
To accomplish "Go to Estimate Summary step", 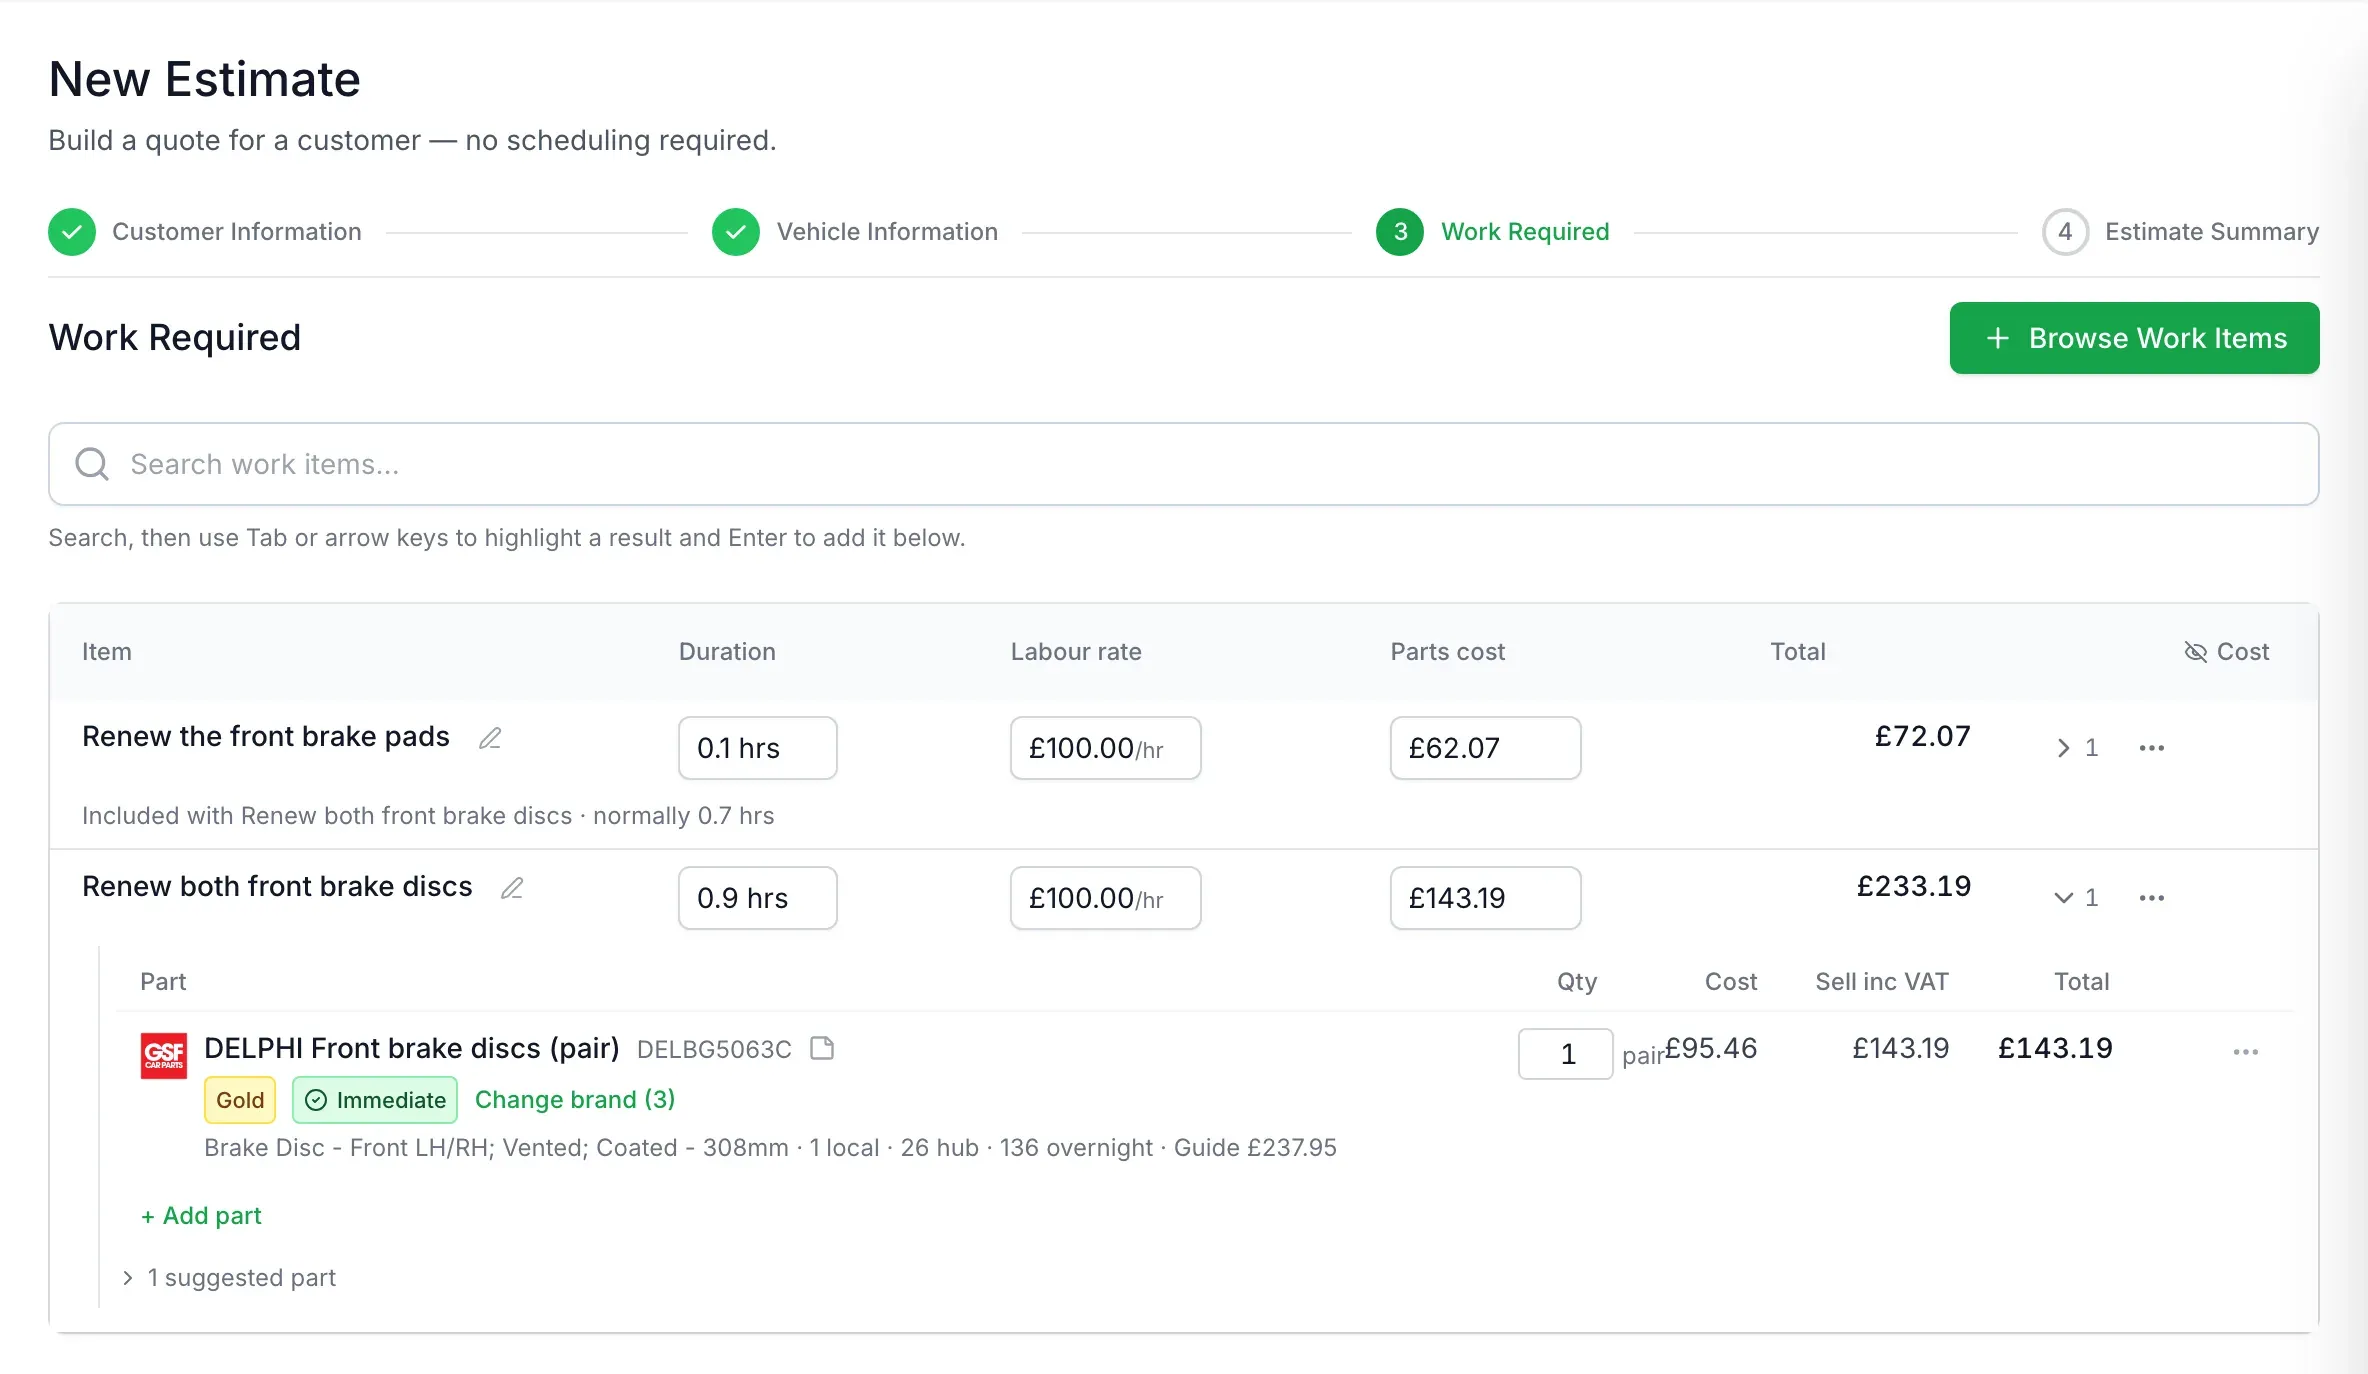I will click(x=2181, y=232).
